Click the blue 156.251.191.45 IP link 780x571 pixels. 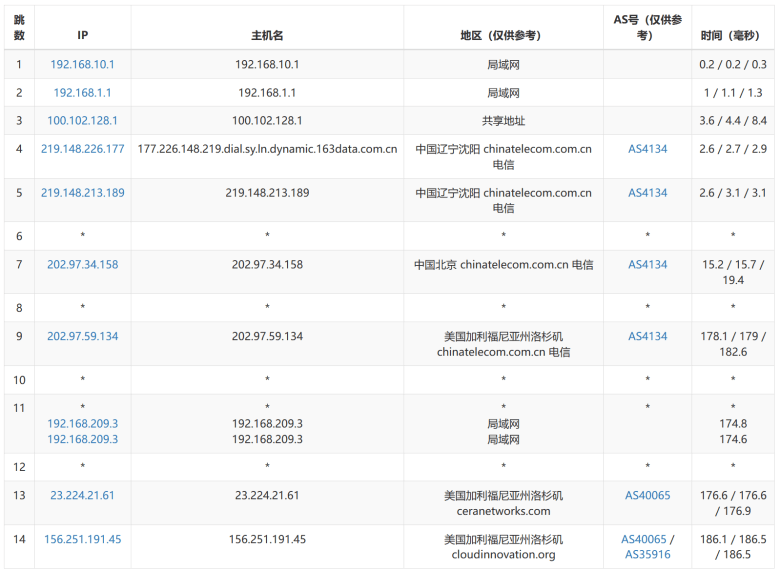click(83, 539)
